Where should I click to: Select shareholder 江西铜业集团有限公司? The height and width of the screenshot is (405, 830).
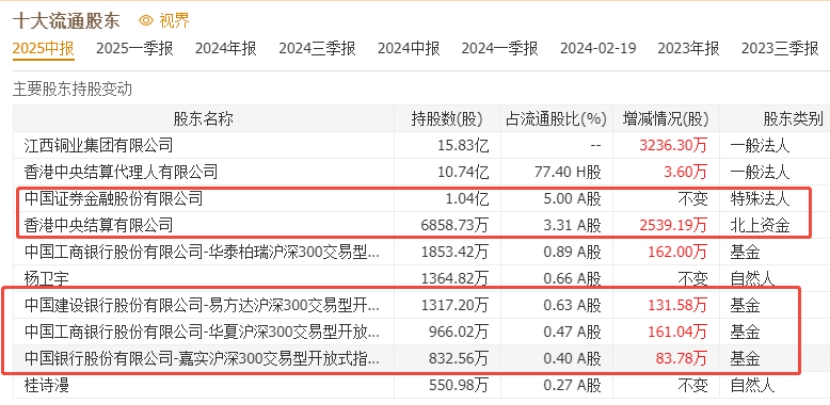[98, 145]
